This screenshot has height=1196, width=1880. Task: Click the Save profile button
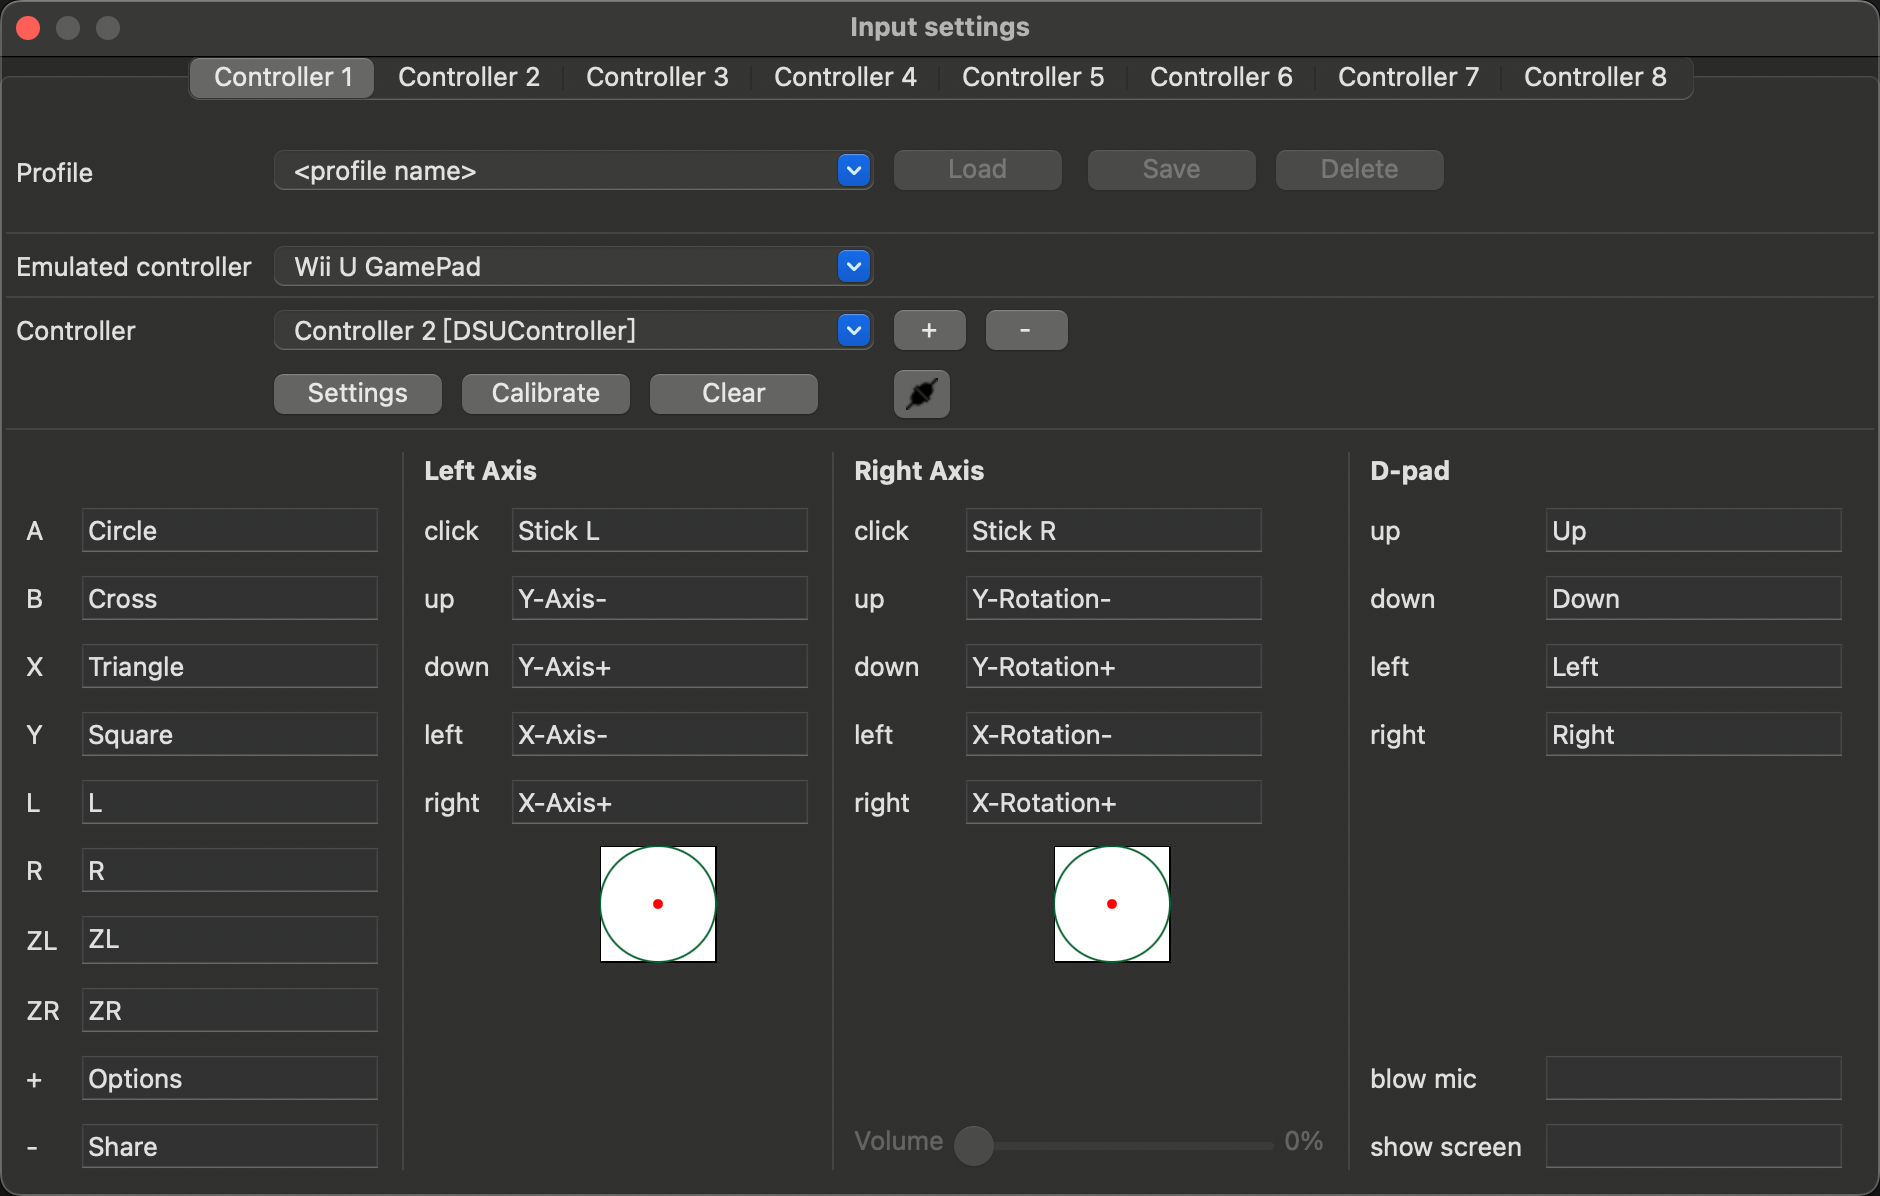tap(1170, 169)
